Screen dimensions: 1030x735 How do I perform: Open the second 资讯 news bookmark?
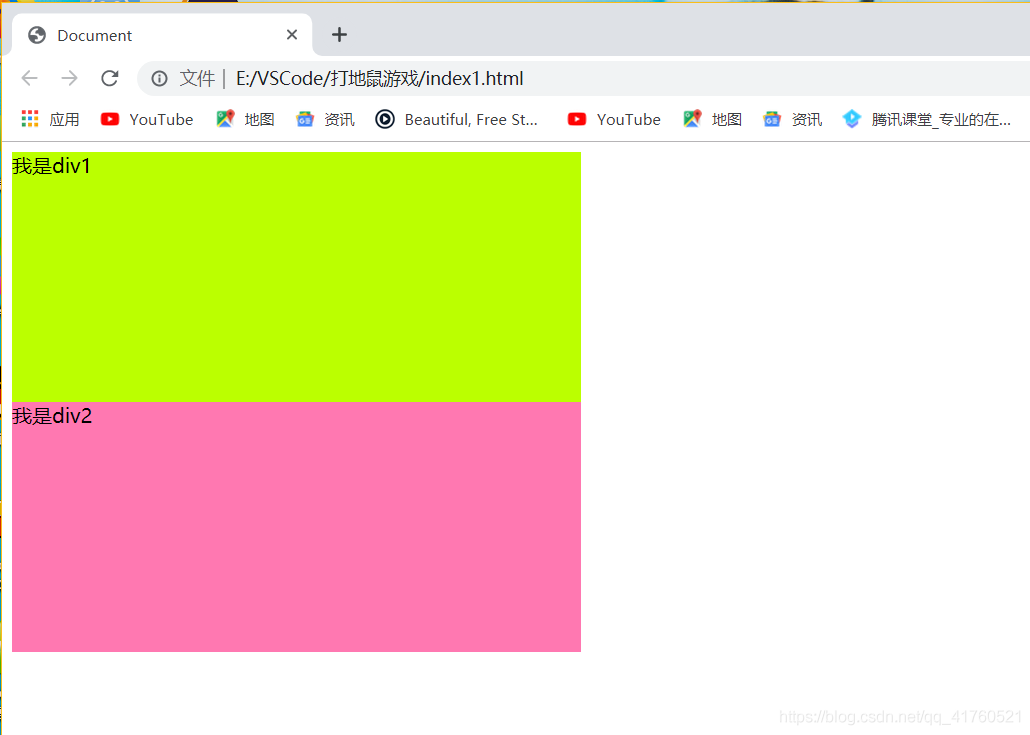point(792,120)
